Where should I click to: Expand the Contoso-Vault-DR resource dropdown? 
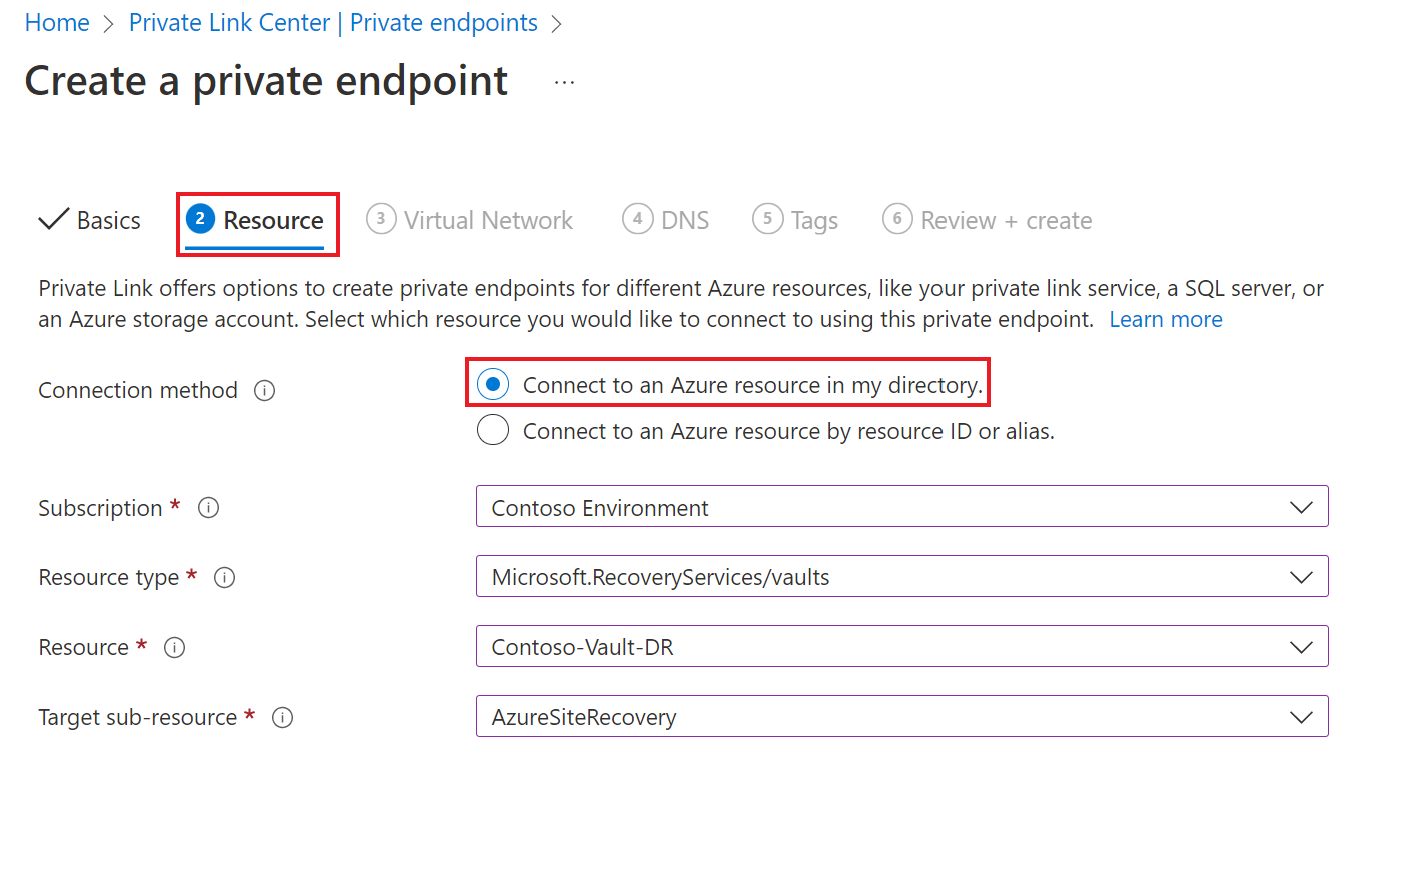[901, 647]
